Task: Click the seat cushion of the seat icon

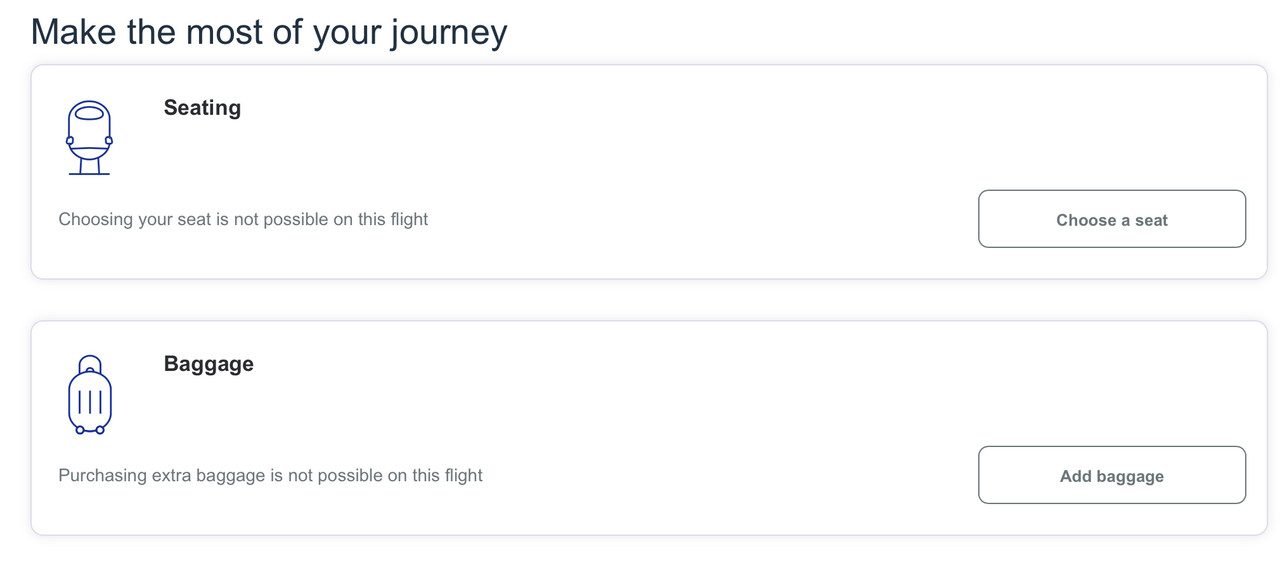Action: pos(89,153)
